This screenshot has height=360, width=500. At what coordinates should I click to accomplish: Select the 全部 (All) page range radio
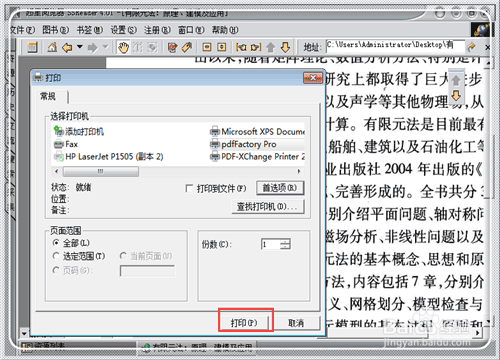point(56,243)
